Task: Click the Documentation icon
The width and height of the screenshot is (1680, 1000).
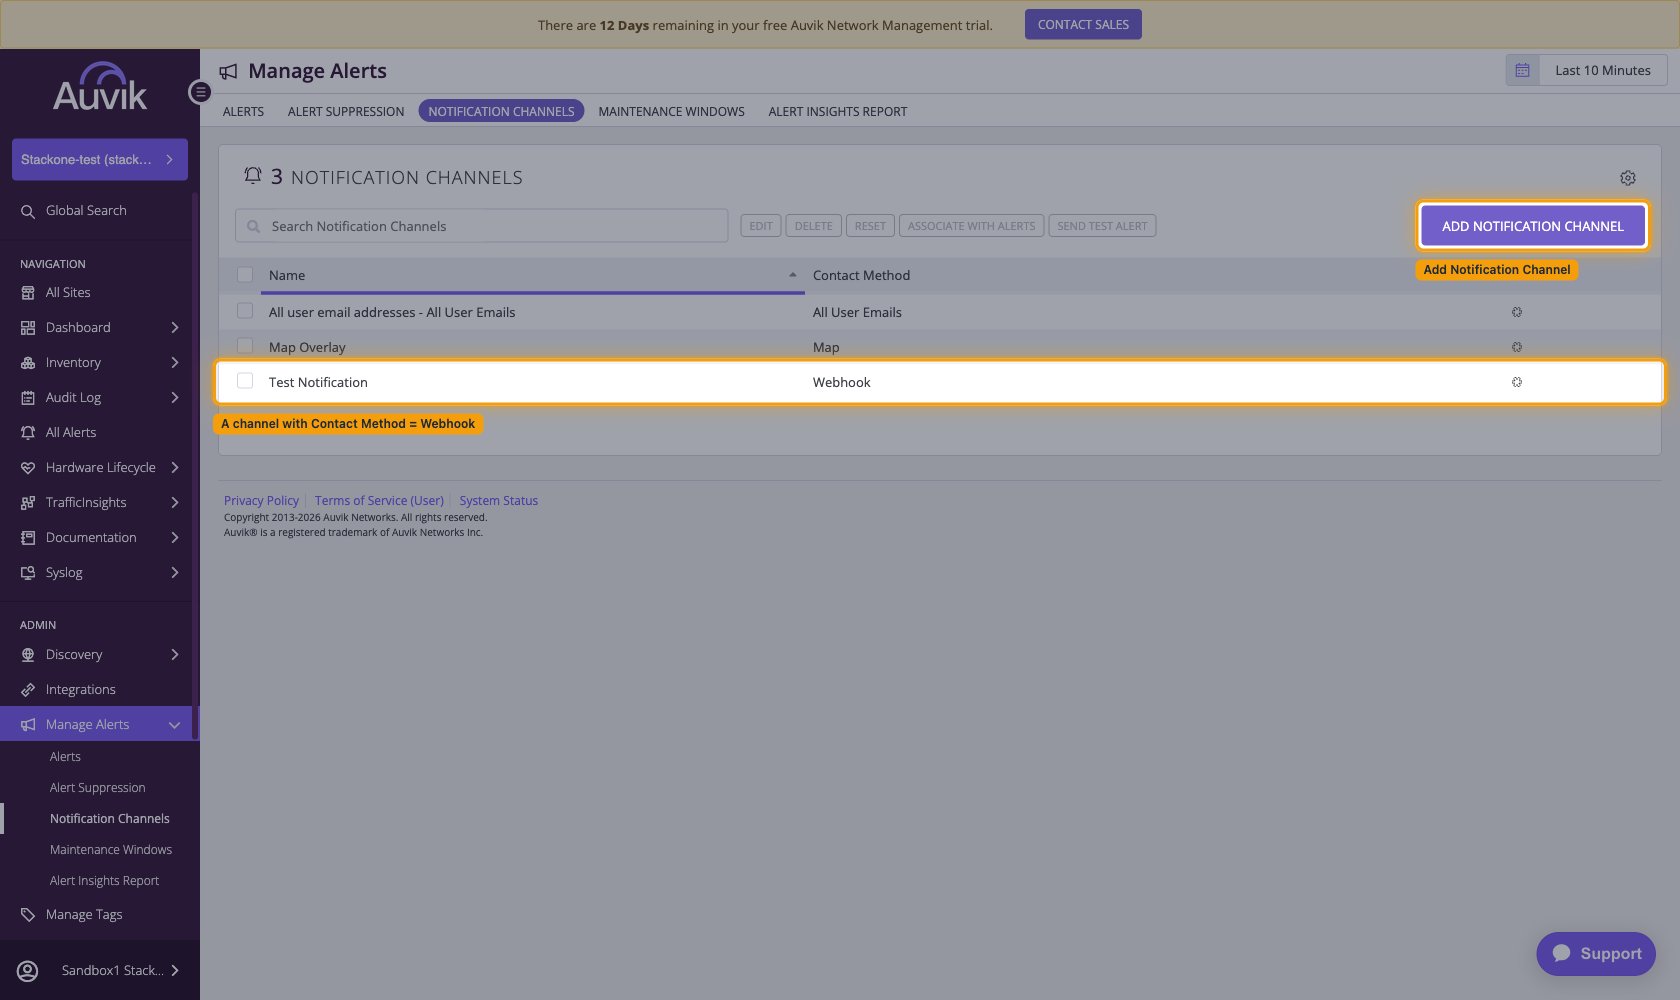Action: [28, 538]
